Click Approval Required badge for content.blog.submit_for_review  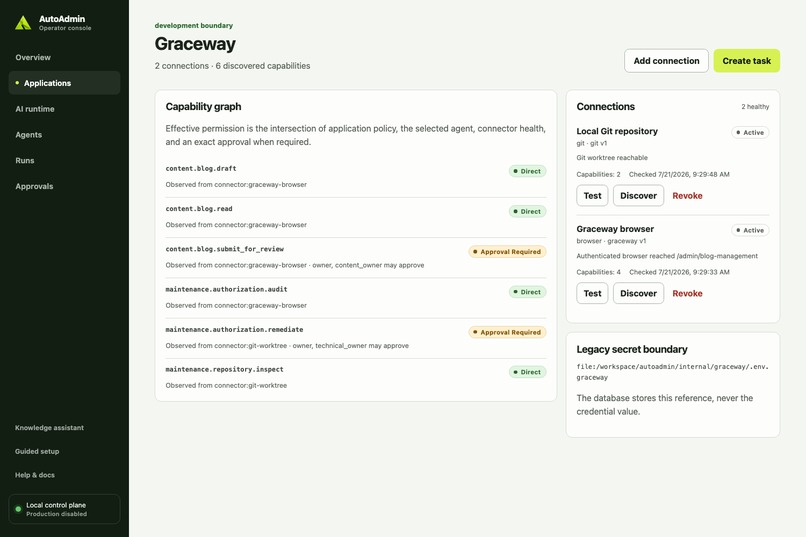[x=507, y=252]
